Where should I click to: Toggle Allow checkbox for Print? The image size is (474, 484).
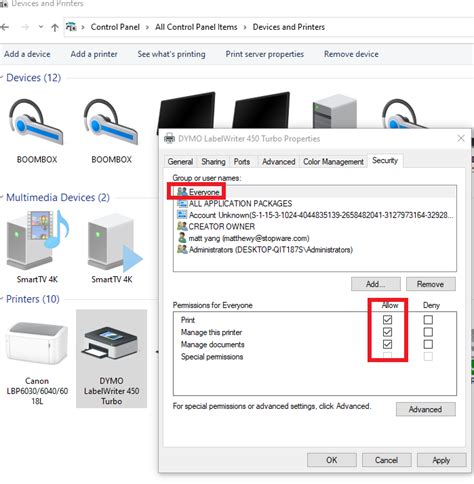point(387,320)
